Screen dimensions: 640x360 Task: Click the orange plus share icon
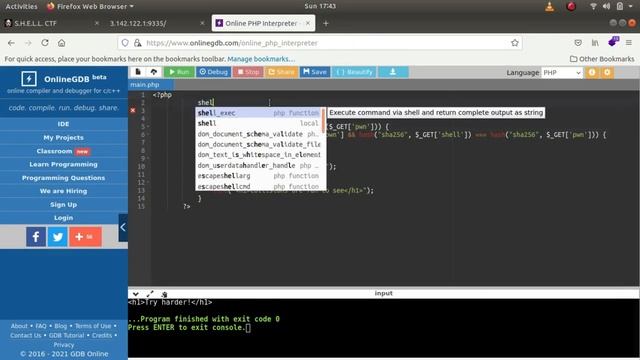click(x=85, y=237)
